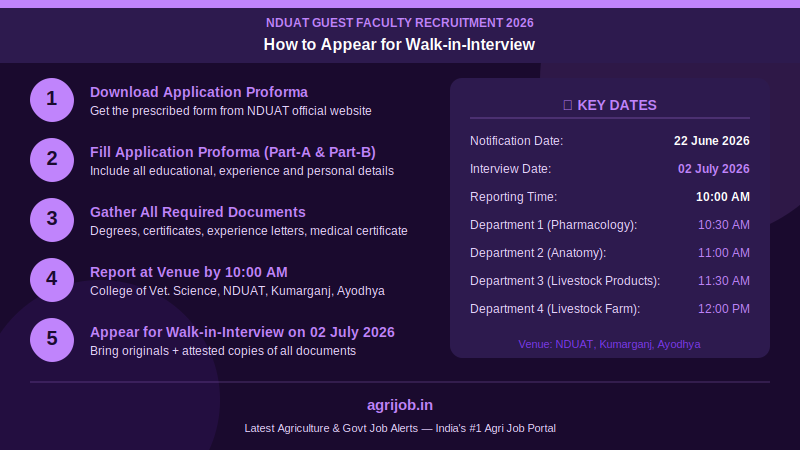Click the '11:00 AM' time value
The width and height of the screenshot is (800, 450).
tap(724, 253)
